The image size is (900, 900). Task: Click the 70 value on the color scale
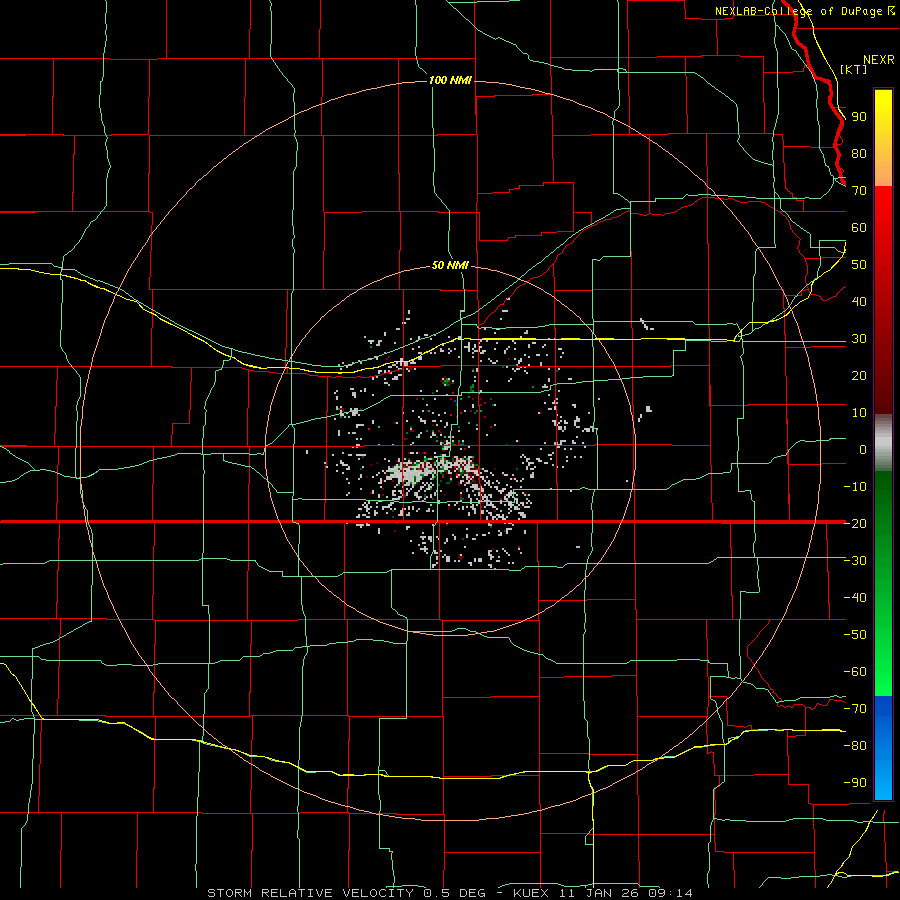click(x=859, y=191)
